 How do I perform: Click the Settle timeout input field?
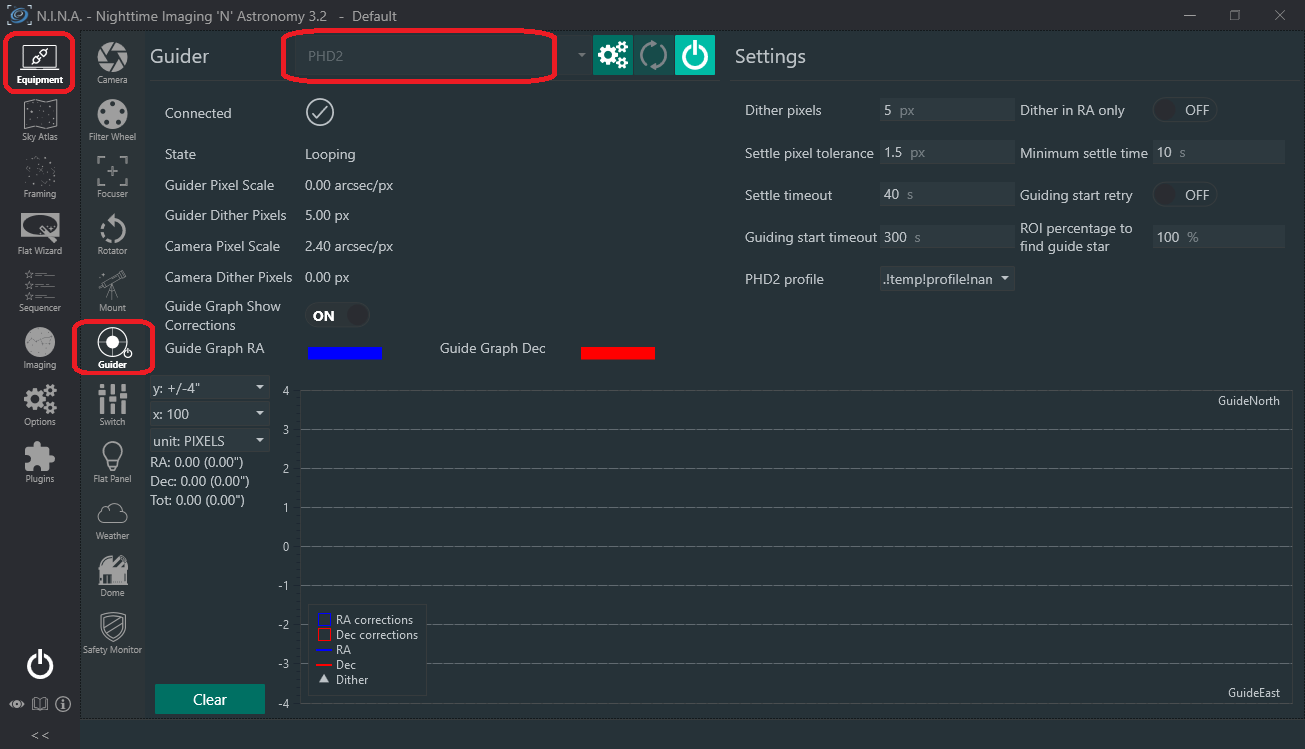click(945, 195)
